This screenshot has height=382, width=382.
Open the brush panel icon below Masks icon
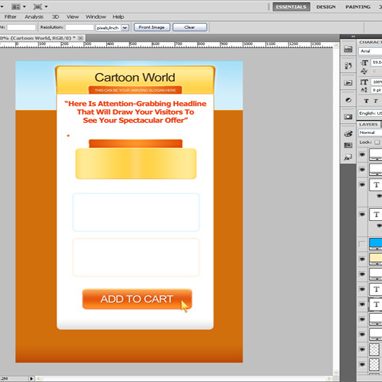[x=348, y=134]
